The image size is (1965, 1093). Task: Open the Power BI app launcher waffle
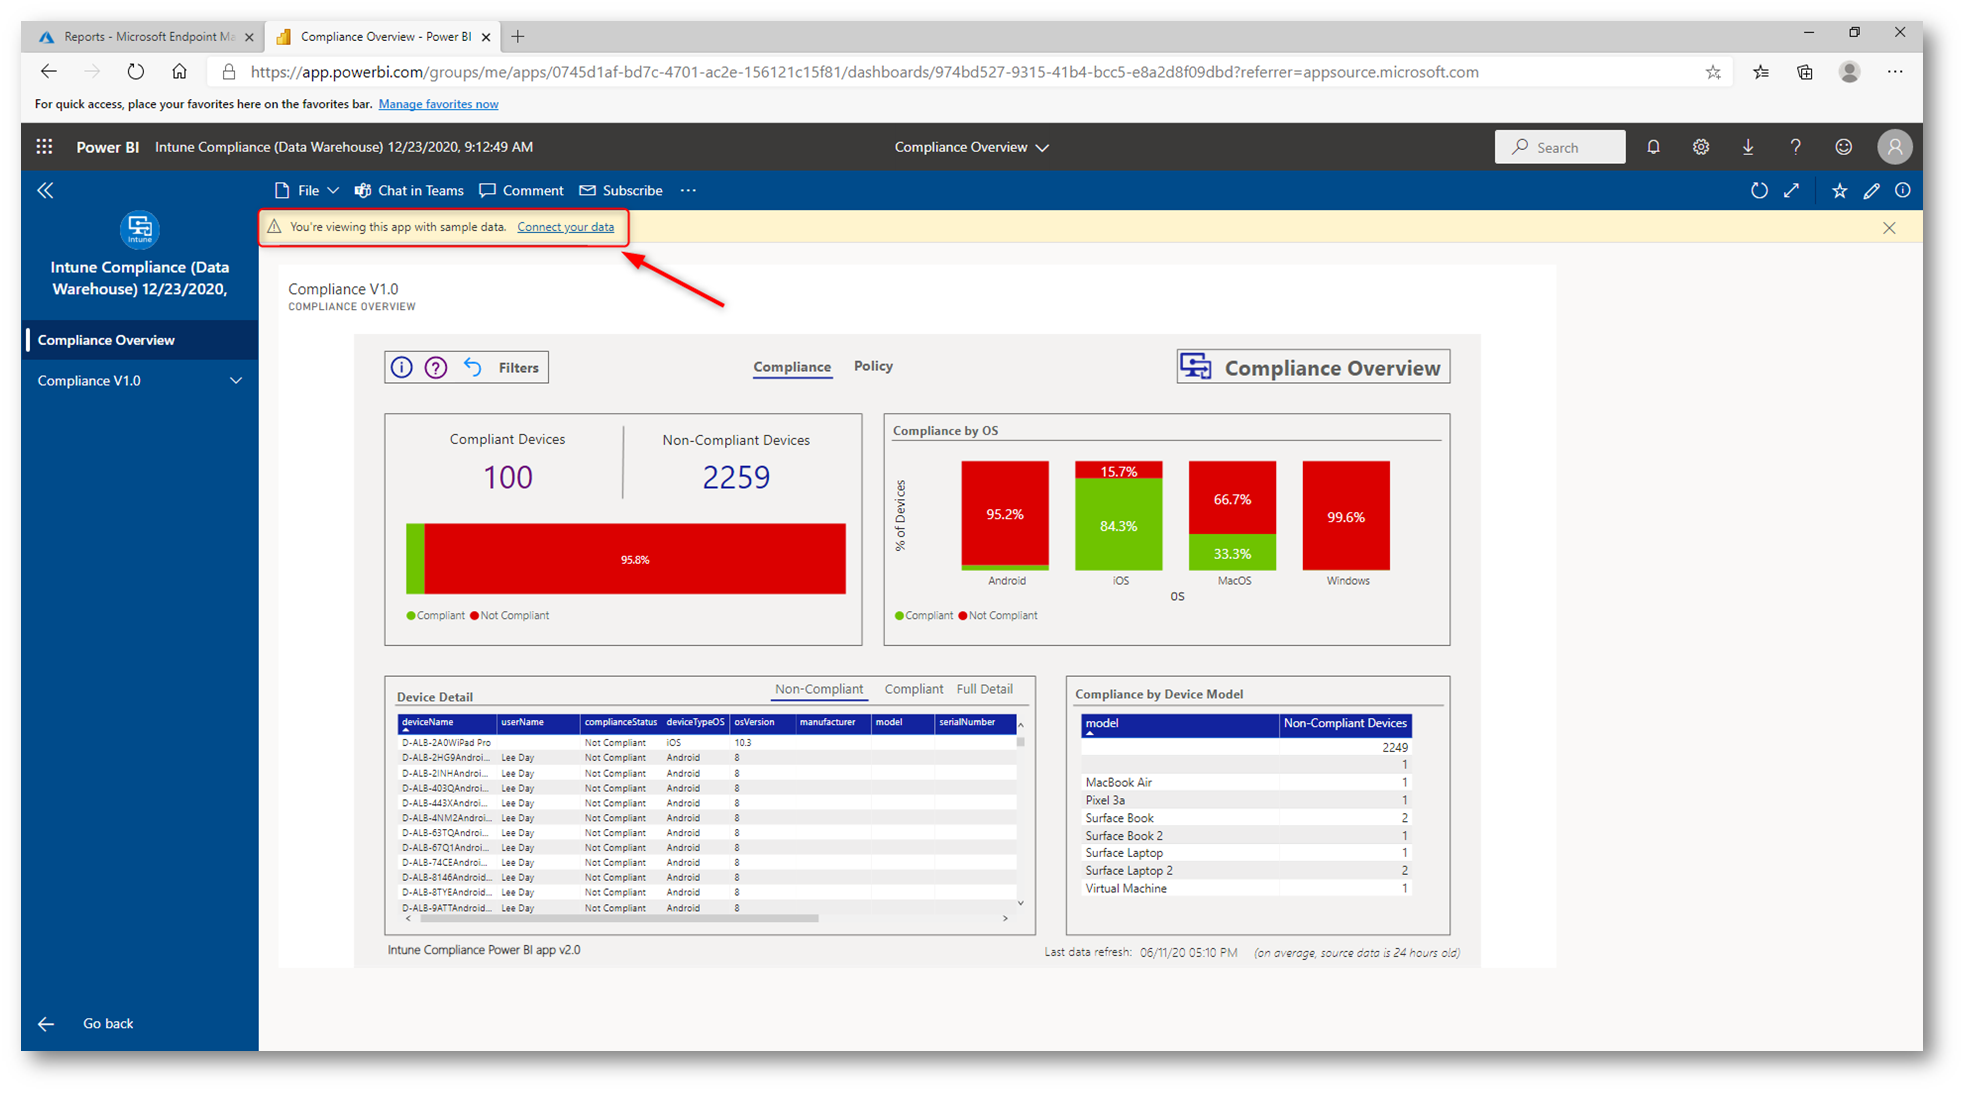44,147
